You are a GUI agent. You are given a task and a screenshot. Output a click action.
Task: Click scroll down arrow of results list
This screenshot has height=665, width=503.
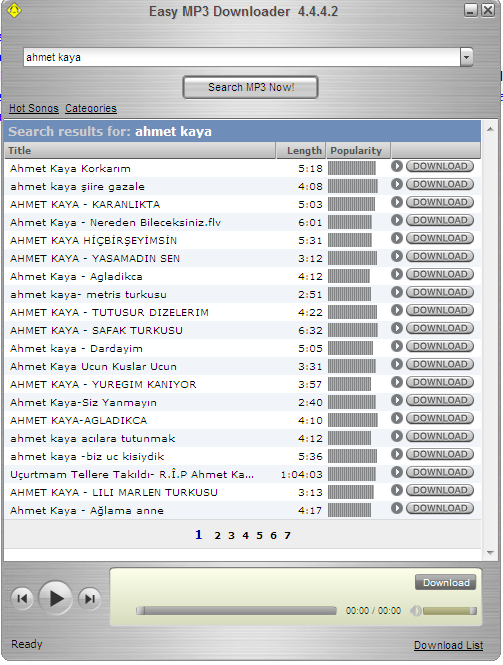[x=490, y=553]
